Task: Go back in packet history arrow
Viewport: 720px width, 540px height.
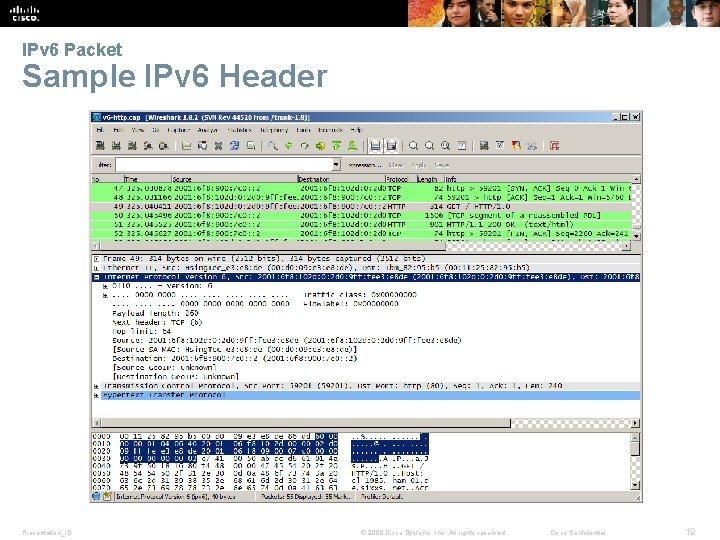Action: click(x=288, y=146)
